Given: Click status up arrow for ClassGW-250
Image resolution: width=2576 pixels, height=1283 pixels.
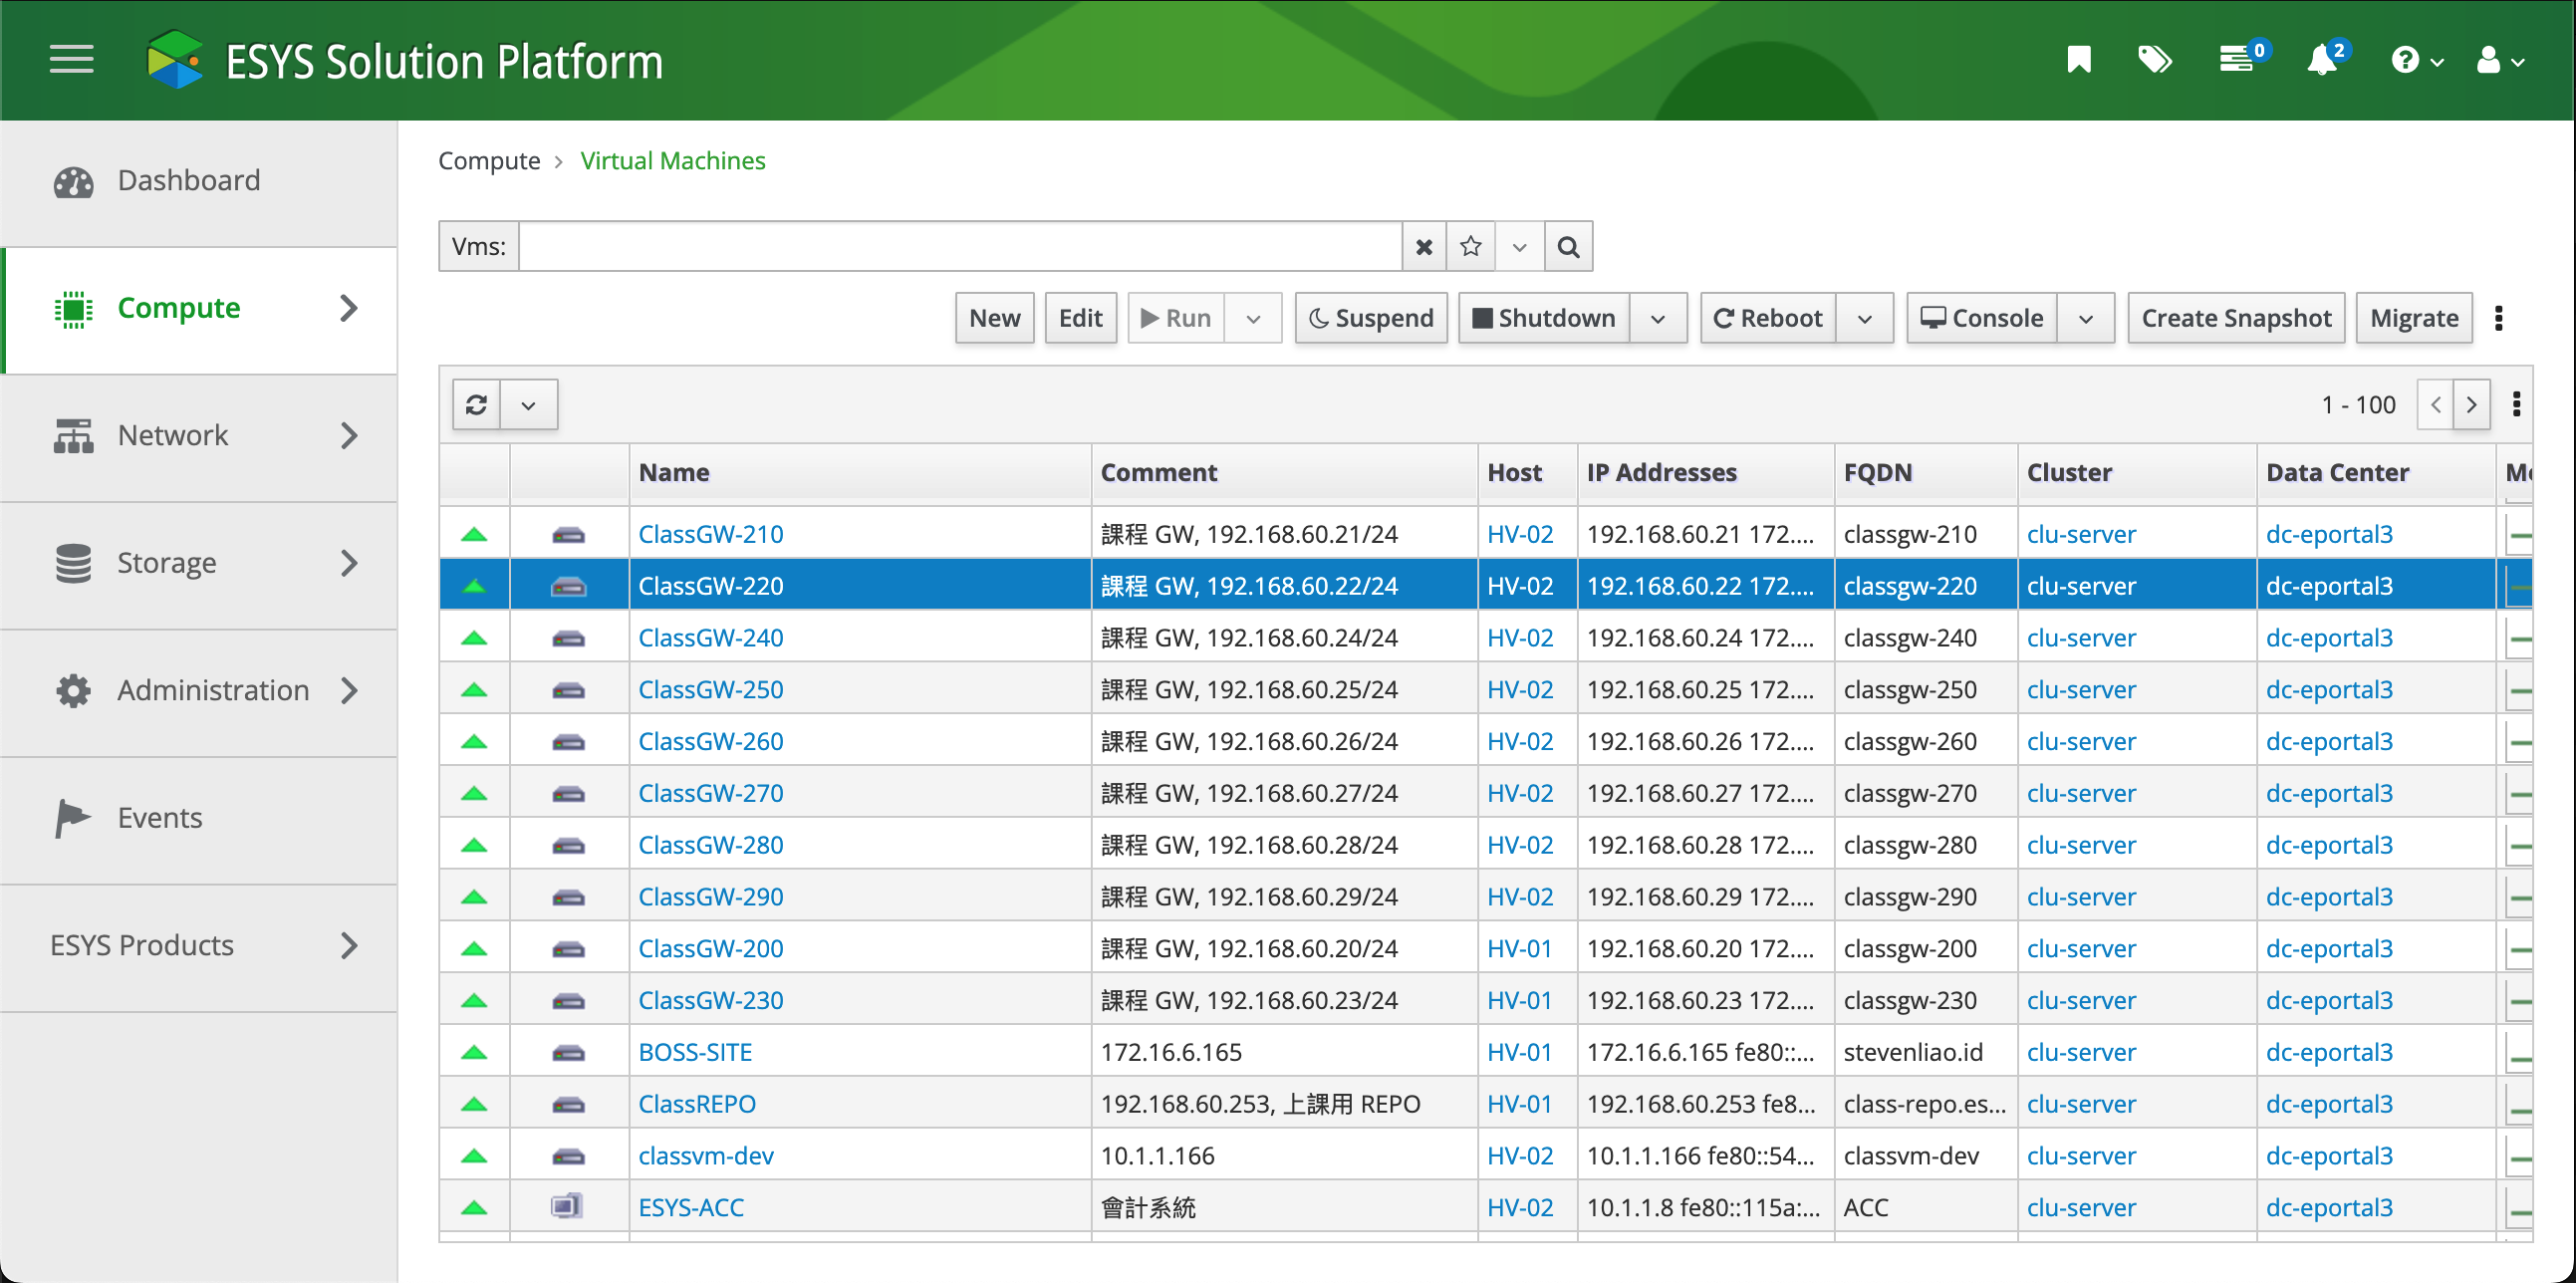Looking at the screenshot, I should [x=474, y=690].
